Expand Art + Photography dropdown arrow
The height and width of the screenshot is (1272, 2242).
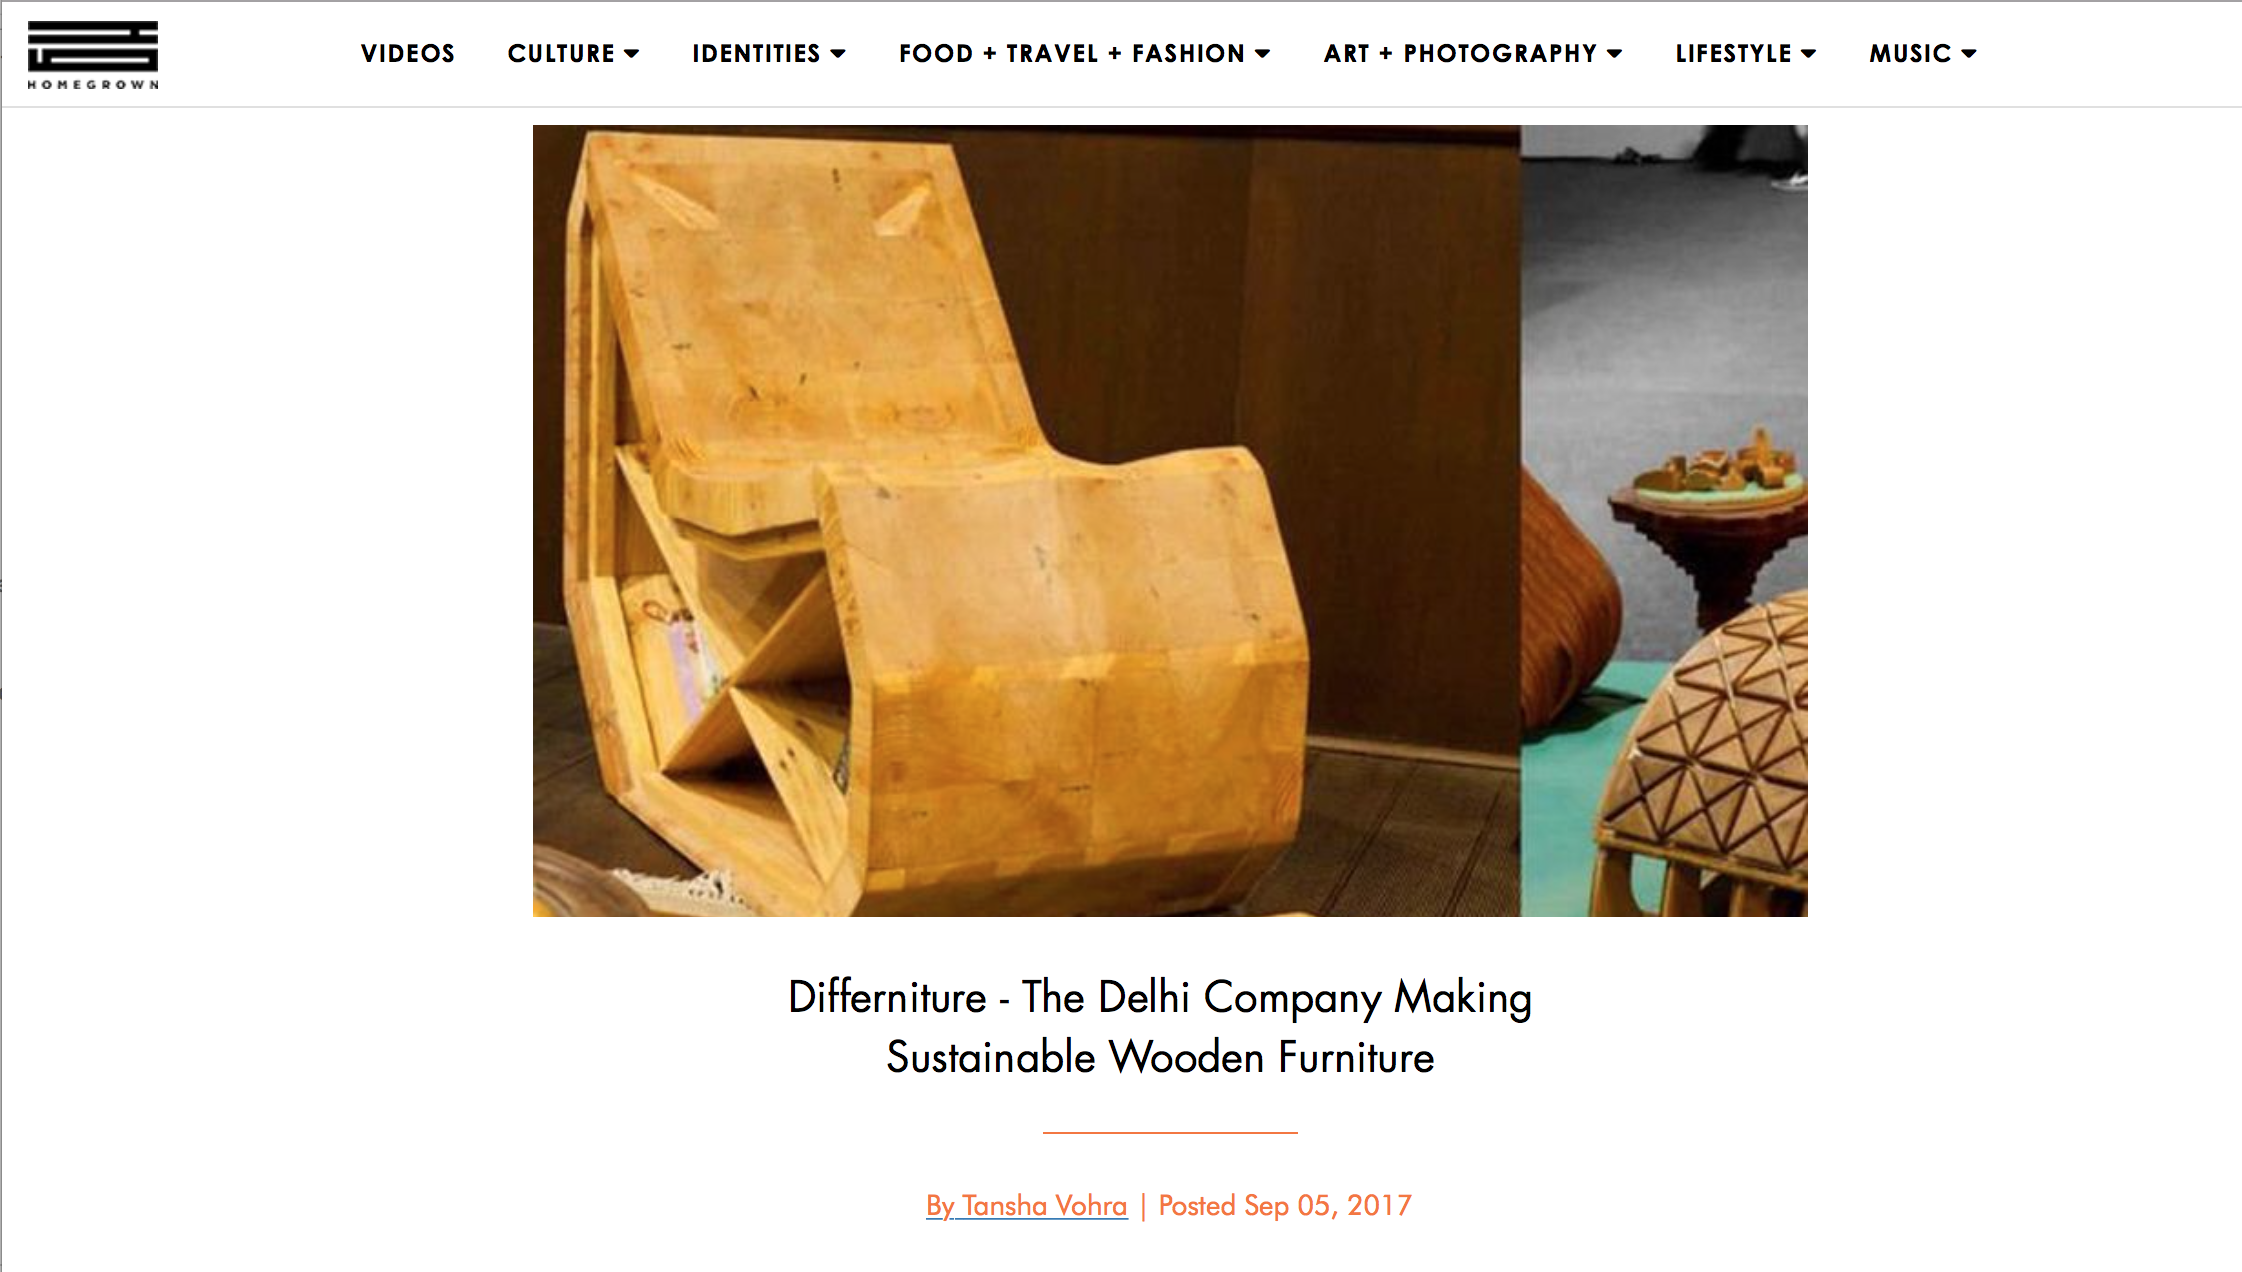pos(1614,54)
